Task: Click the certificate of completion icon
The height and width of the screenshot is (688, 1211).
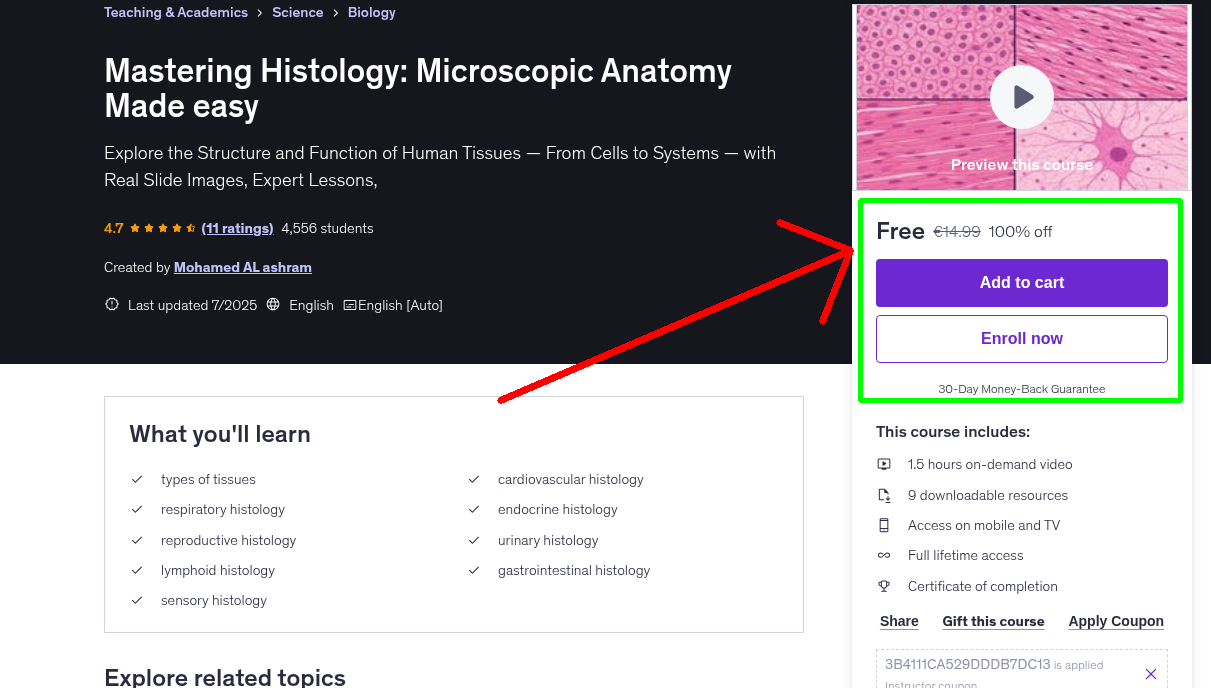Action: [885, 586]
